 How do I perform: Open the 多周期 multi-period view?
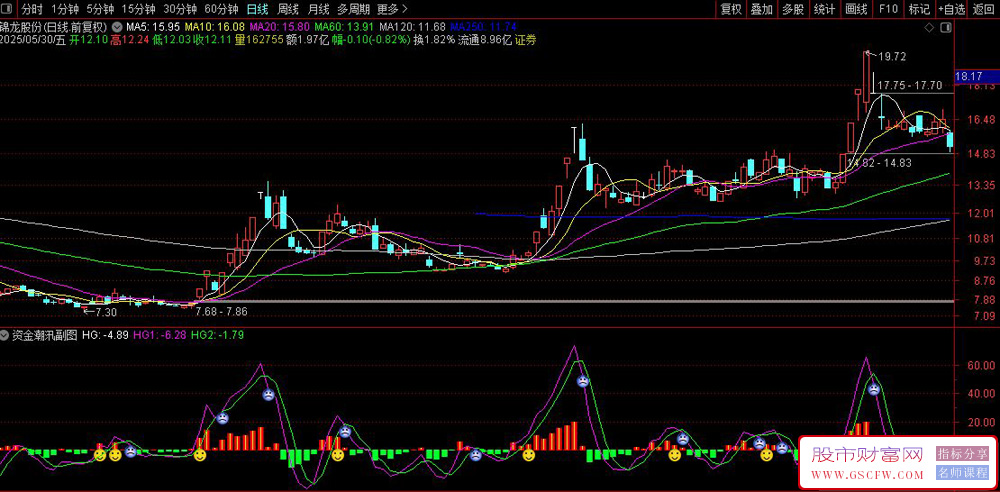point(353,10)
